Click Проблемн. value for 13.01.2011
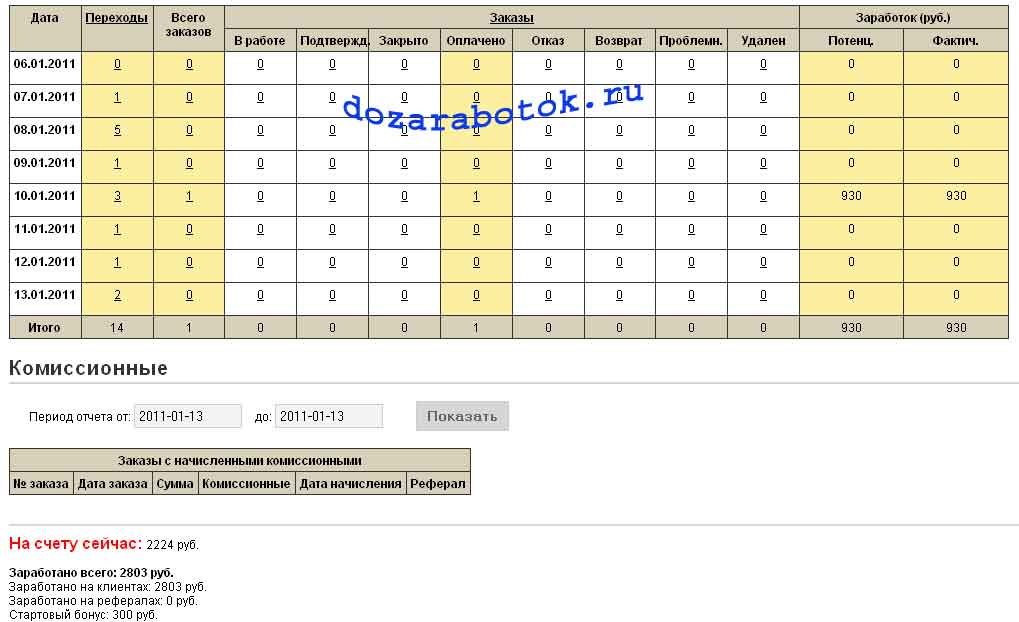Viewport: 1019px width, 622px height. pyautogui.click(x=691, y=295)
